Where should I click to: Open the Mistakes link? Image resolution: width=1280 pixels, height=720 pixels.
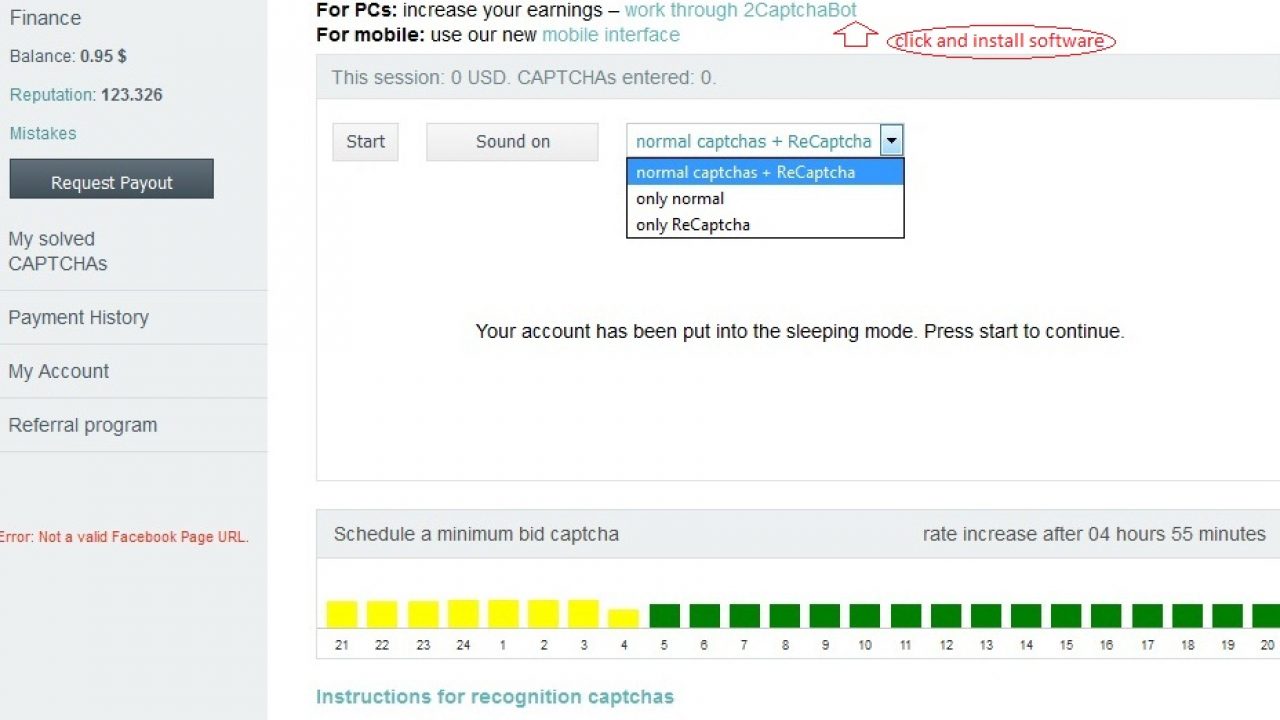click(x=43, y=133)
